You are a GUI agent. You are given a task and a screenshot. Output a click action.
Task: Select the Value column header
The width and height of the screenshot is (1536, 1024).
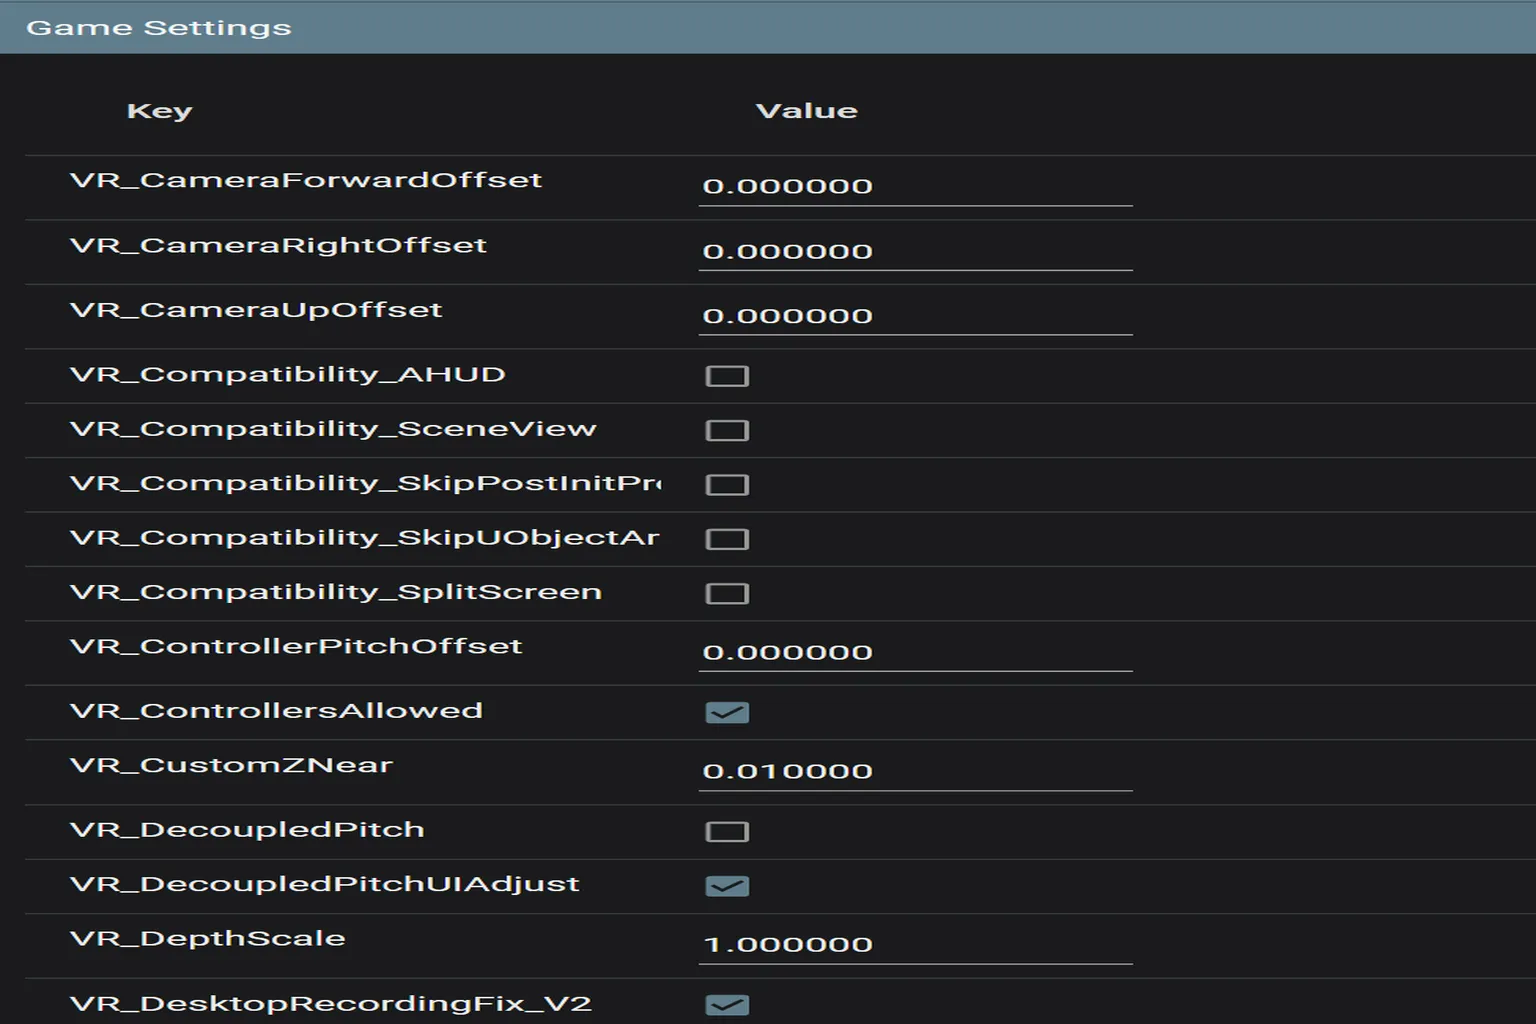(807, 111)
